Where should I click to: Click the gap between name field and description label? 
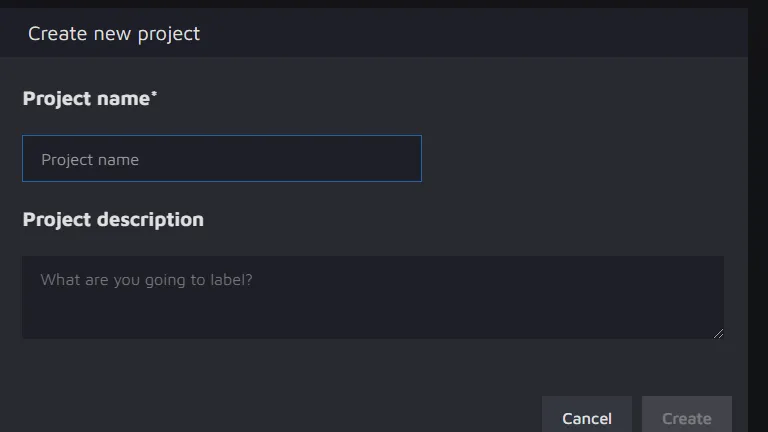point(222,194)
